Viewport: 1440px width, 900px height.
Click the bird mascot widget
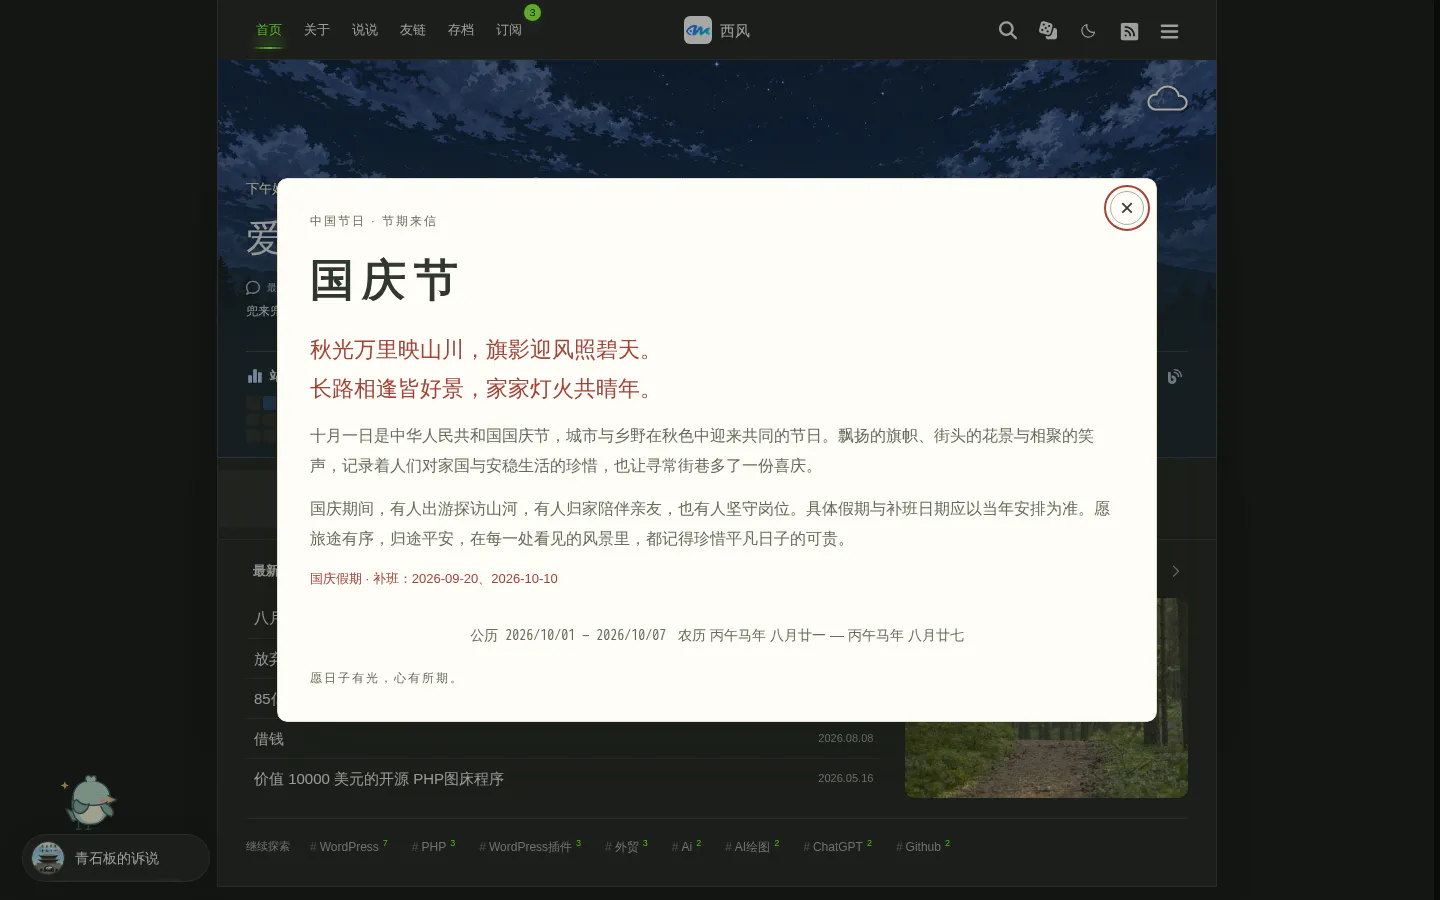click(90, 802)
